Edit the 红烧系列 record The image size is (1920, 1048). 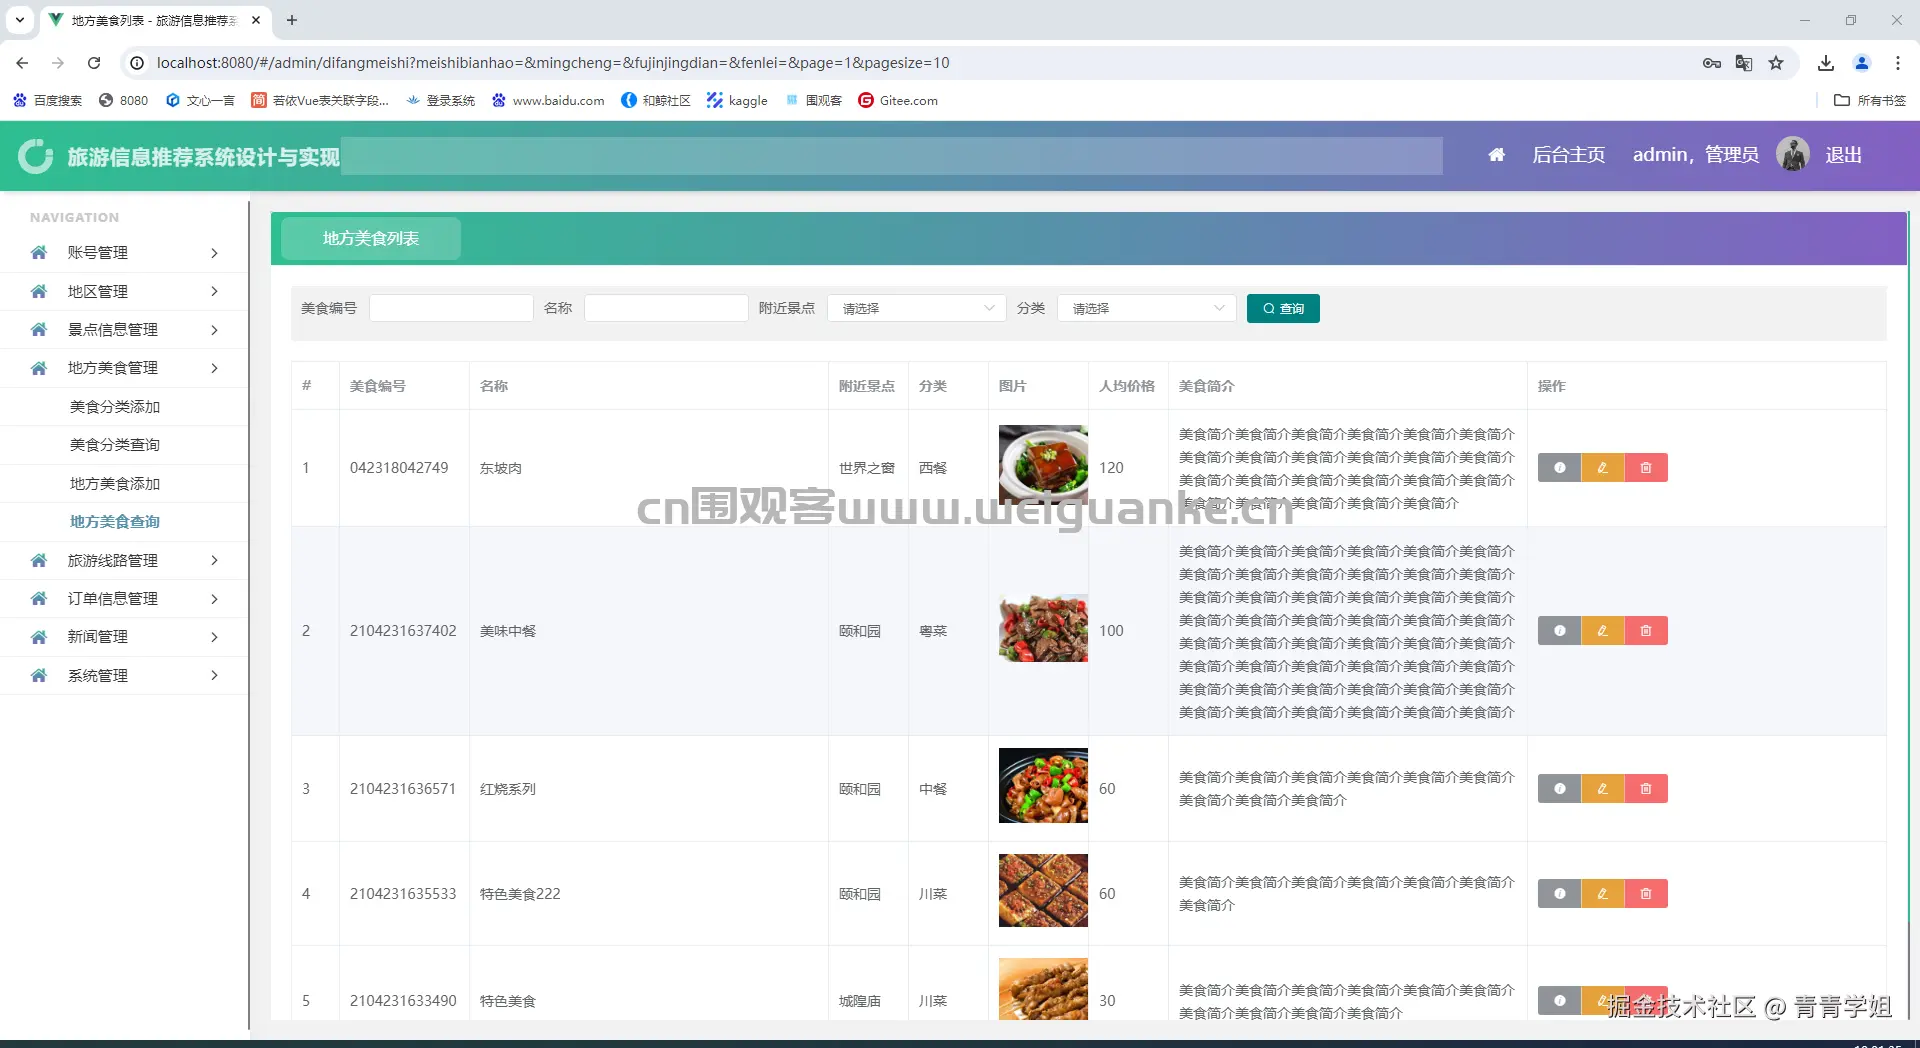[x=1602, y=789]
